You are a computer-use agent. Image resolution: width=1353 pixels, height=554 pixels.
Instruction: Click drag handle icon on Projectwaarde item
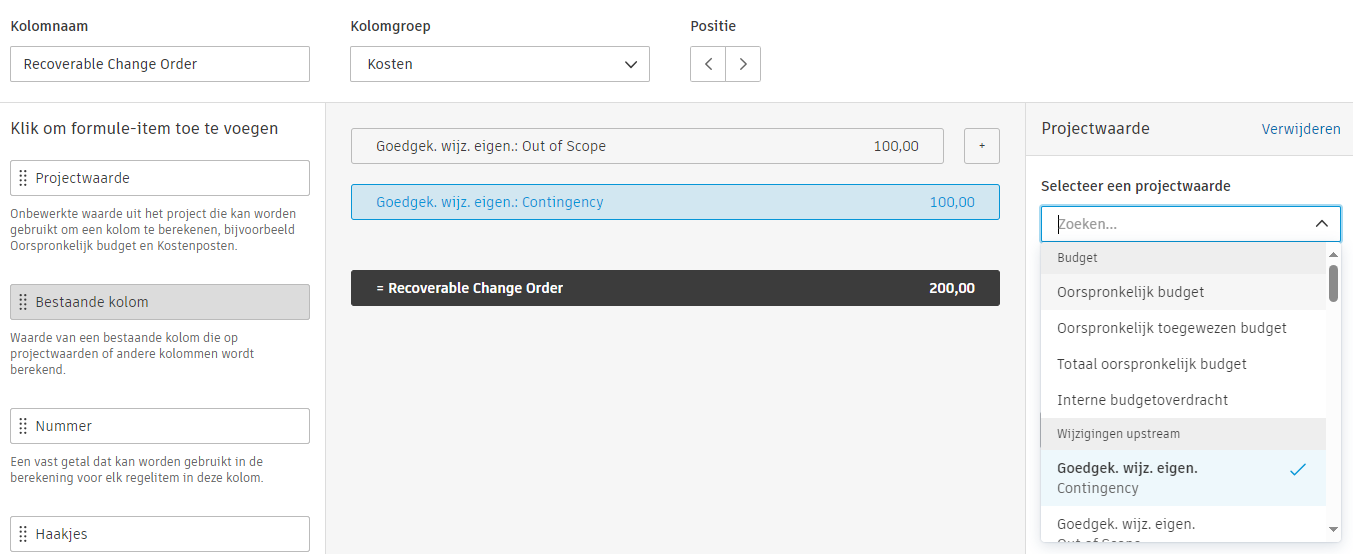point(23,178)
